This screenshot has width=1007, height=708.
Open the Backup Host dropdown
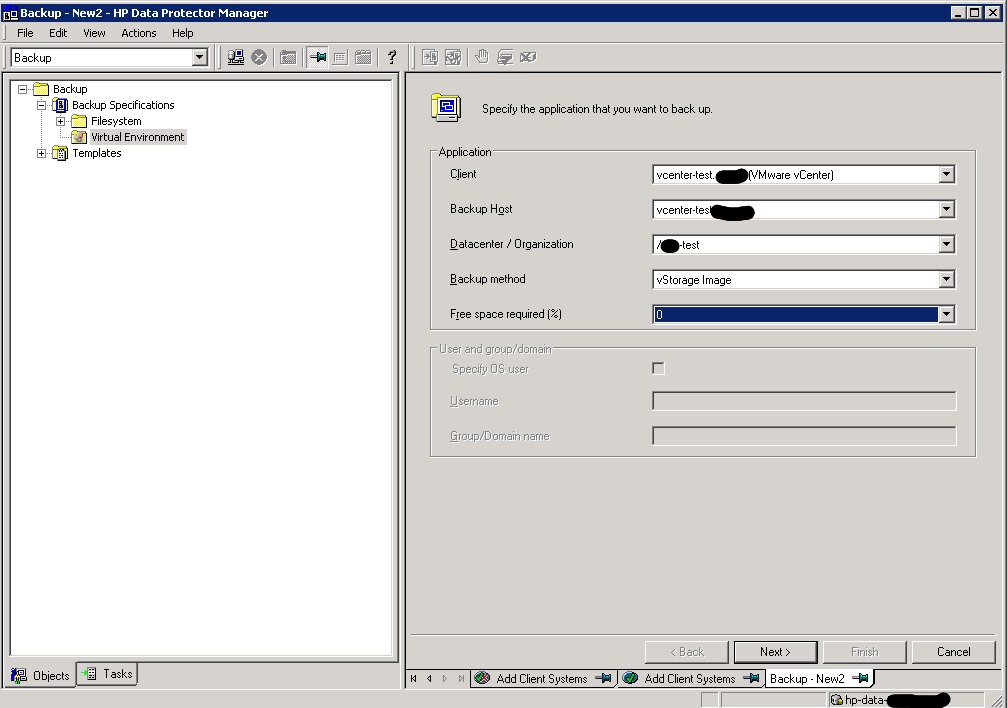coord(946,209)
